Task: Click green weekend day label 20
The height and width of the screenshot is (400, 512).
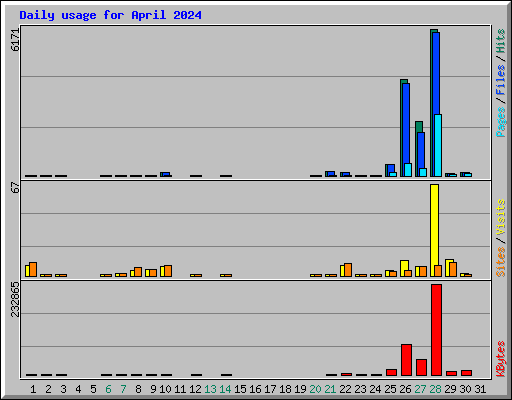Action: pos(315,389)
